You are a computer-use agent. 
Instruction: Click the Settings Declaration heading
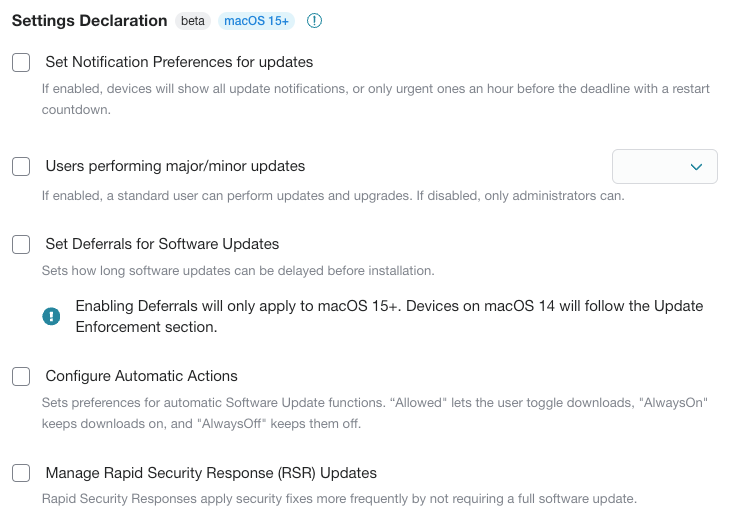coord(90,21)
